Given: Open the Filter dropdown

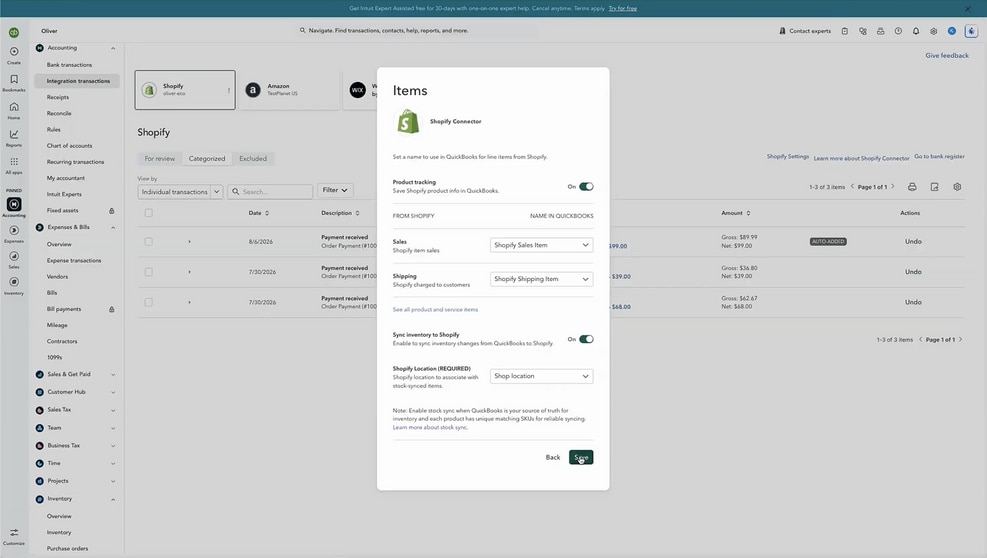Looking at the screenshot, I should (335, 190).
